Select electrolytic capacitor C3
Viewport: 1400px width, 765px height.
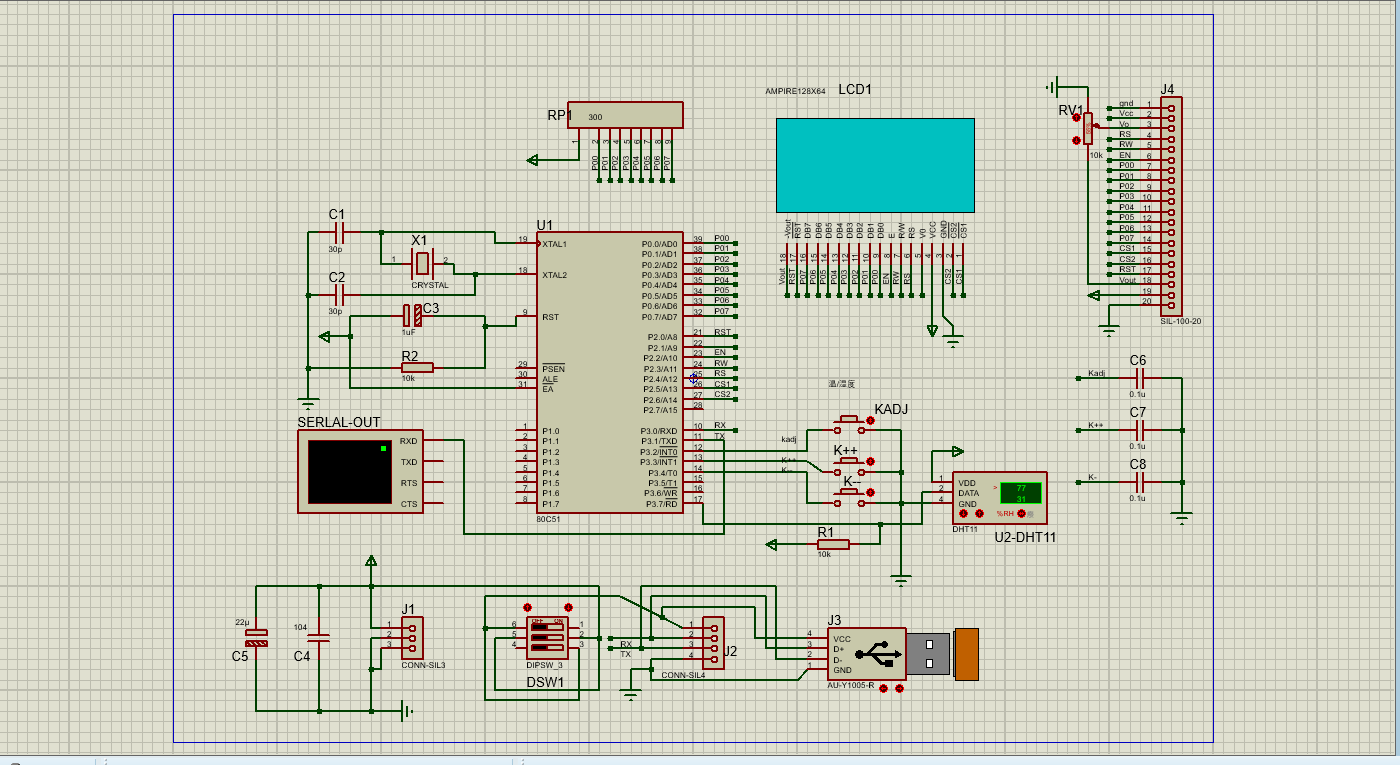coord(412,315)
